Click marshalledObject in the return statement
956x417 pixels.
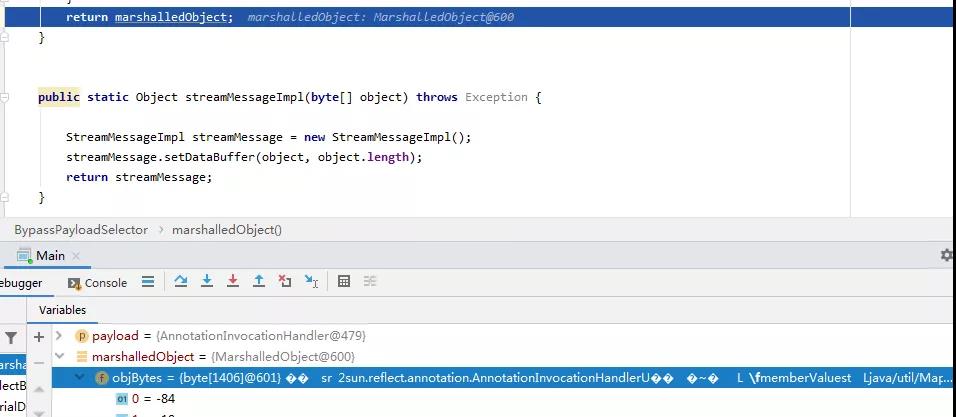[171, 17]
